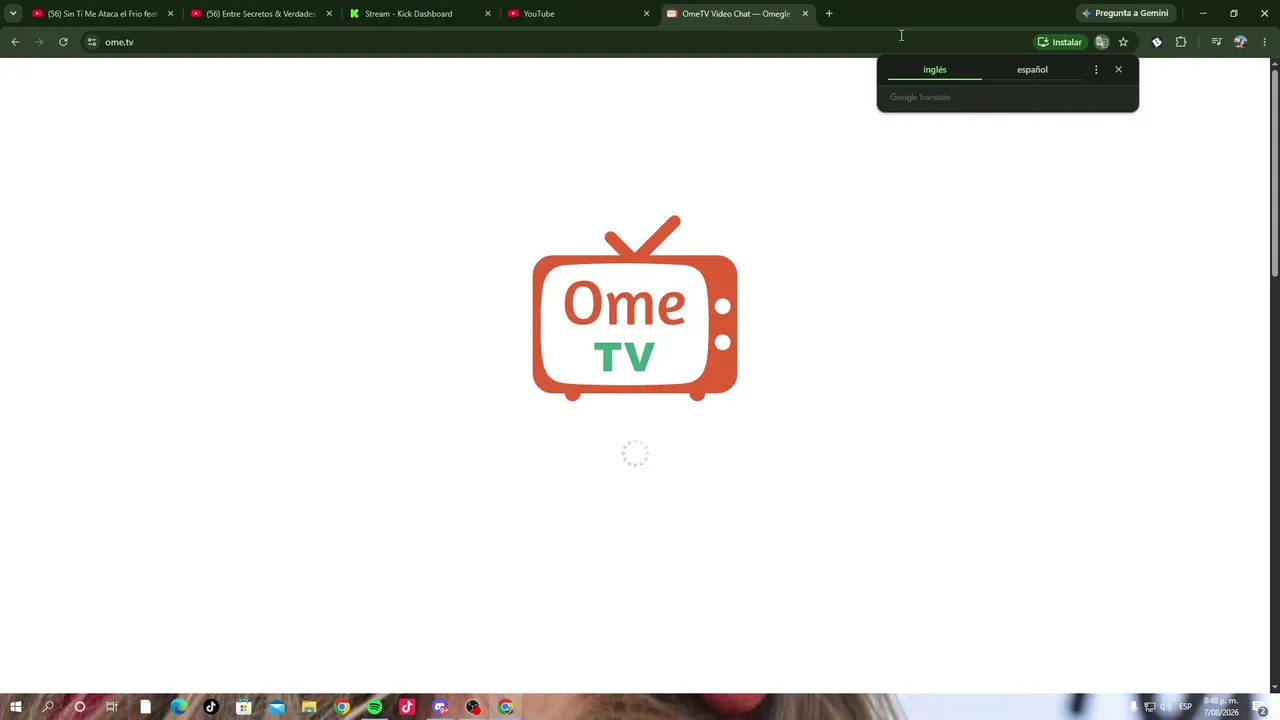
Task: Open Spotify from the taskbar
Action: pyautogui.click(x=374, y=707)
